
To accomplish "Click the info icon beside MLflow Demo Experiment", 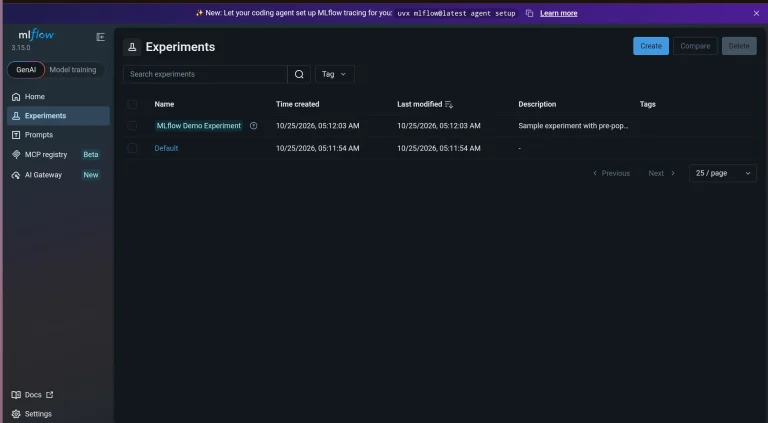I will point(253,126).
